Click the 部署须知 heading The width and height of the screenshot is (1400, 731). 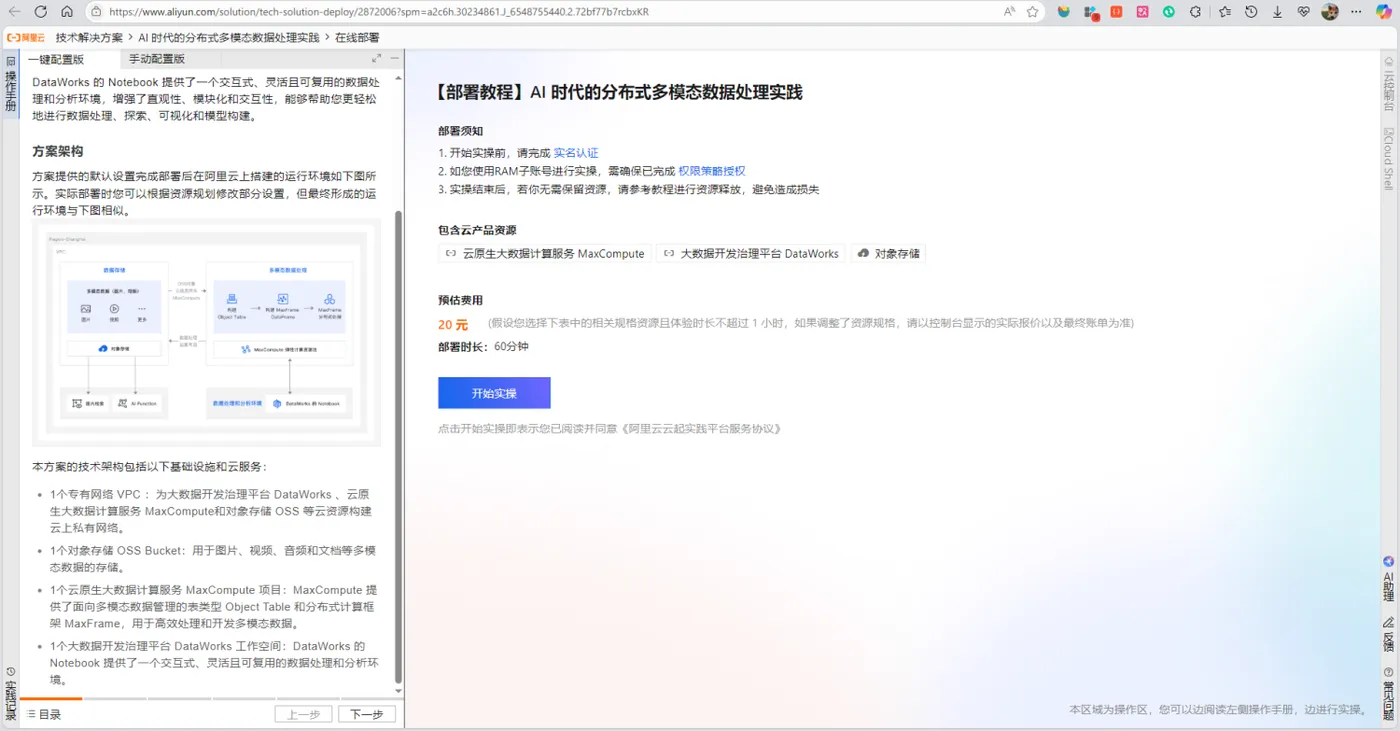click(x=460, y=131)
